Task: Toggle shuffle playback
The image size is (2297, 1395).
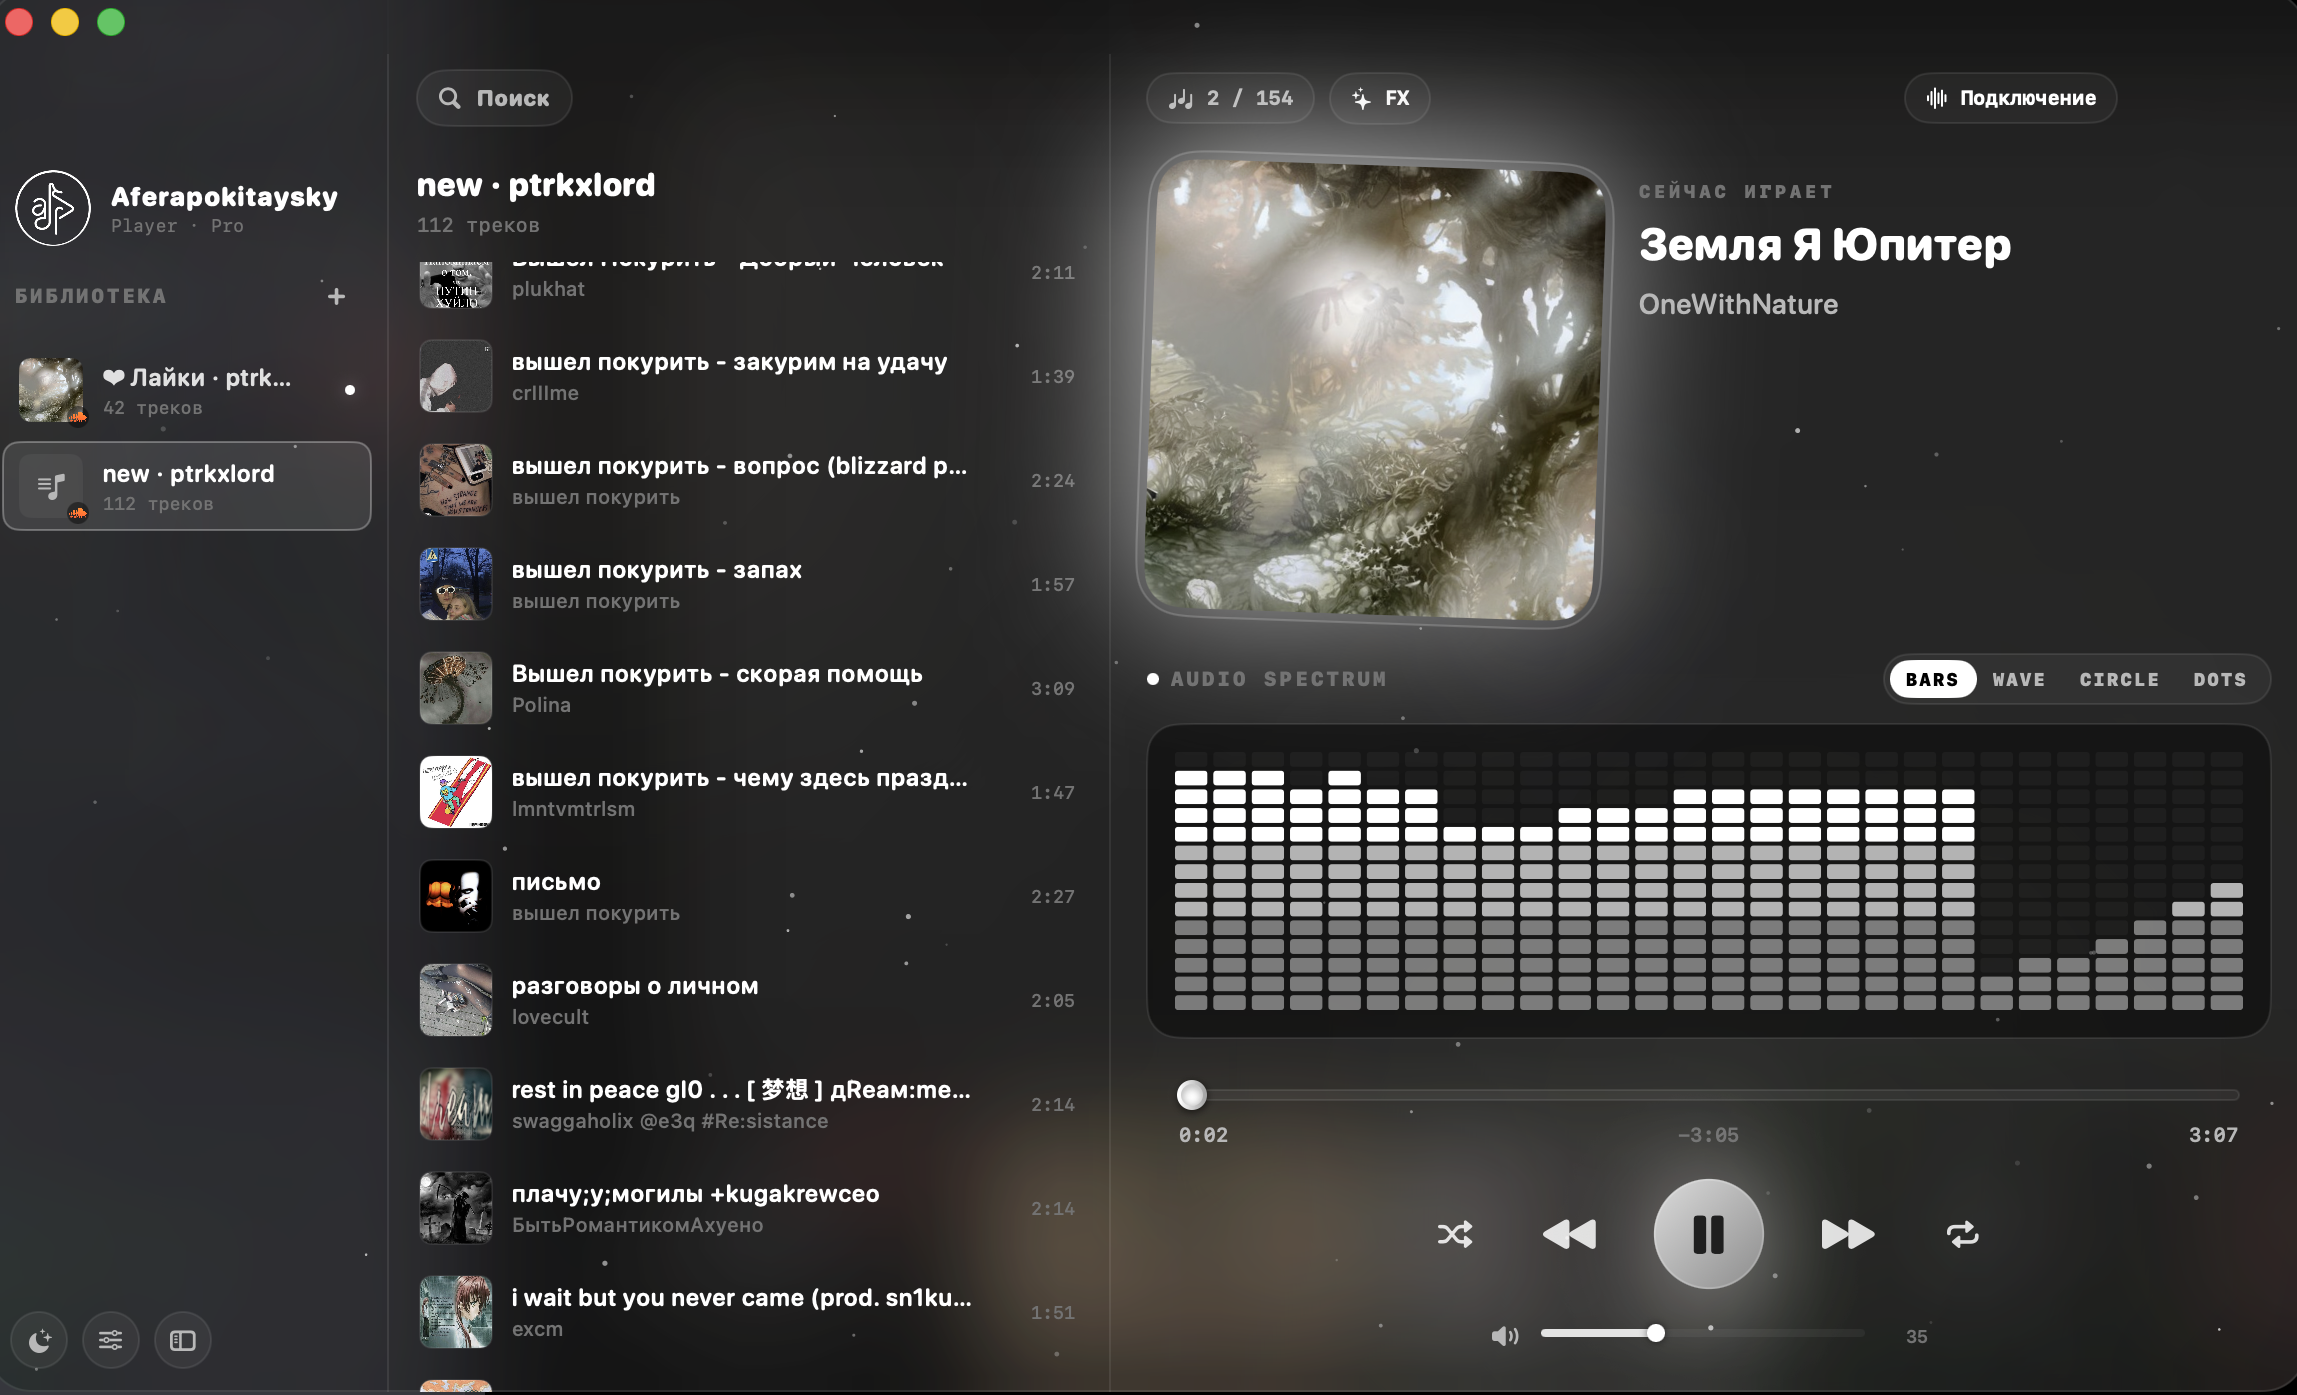Action: pyautogui.click(x=1455, y=1234)
